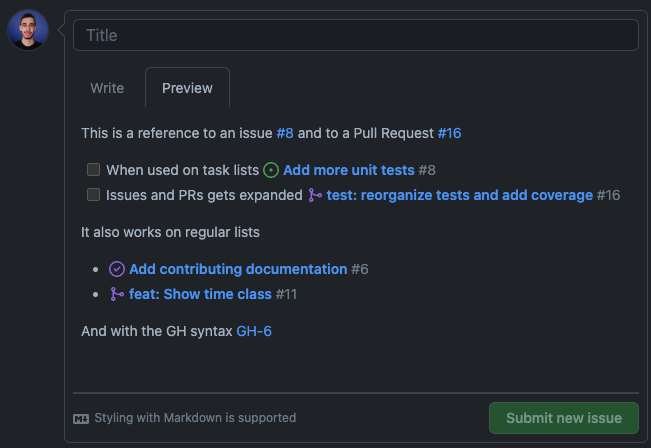Click the Styling with Markdown is supported link
Image resolution: width=651 pixels, height=448 pixels.
195,418
